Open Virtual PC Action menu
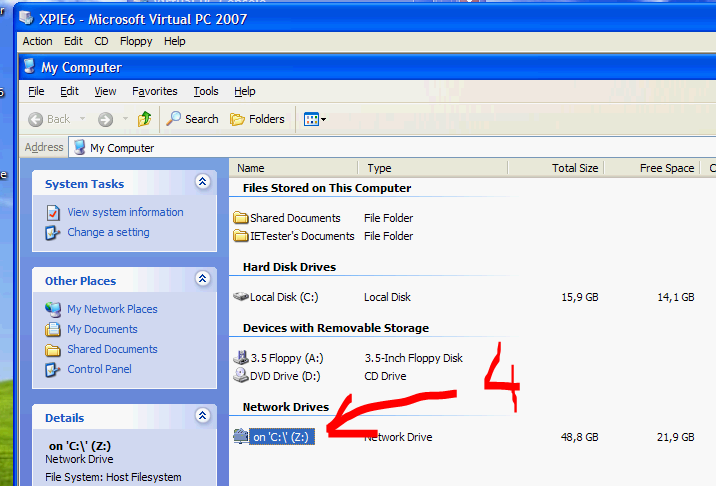 [x=37, y=41]
